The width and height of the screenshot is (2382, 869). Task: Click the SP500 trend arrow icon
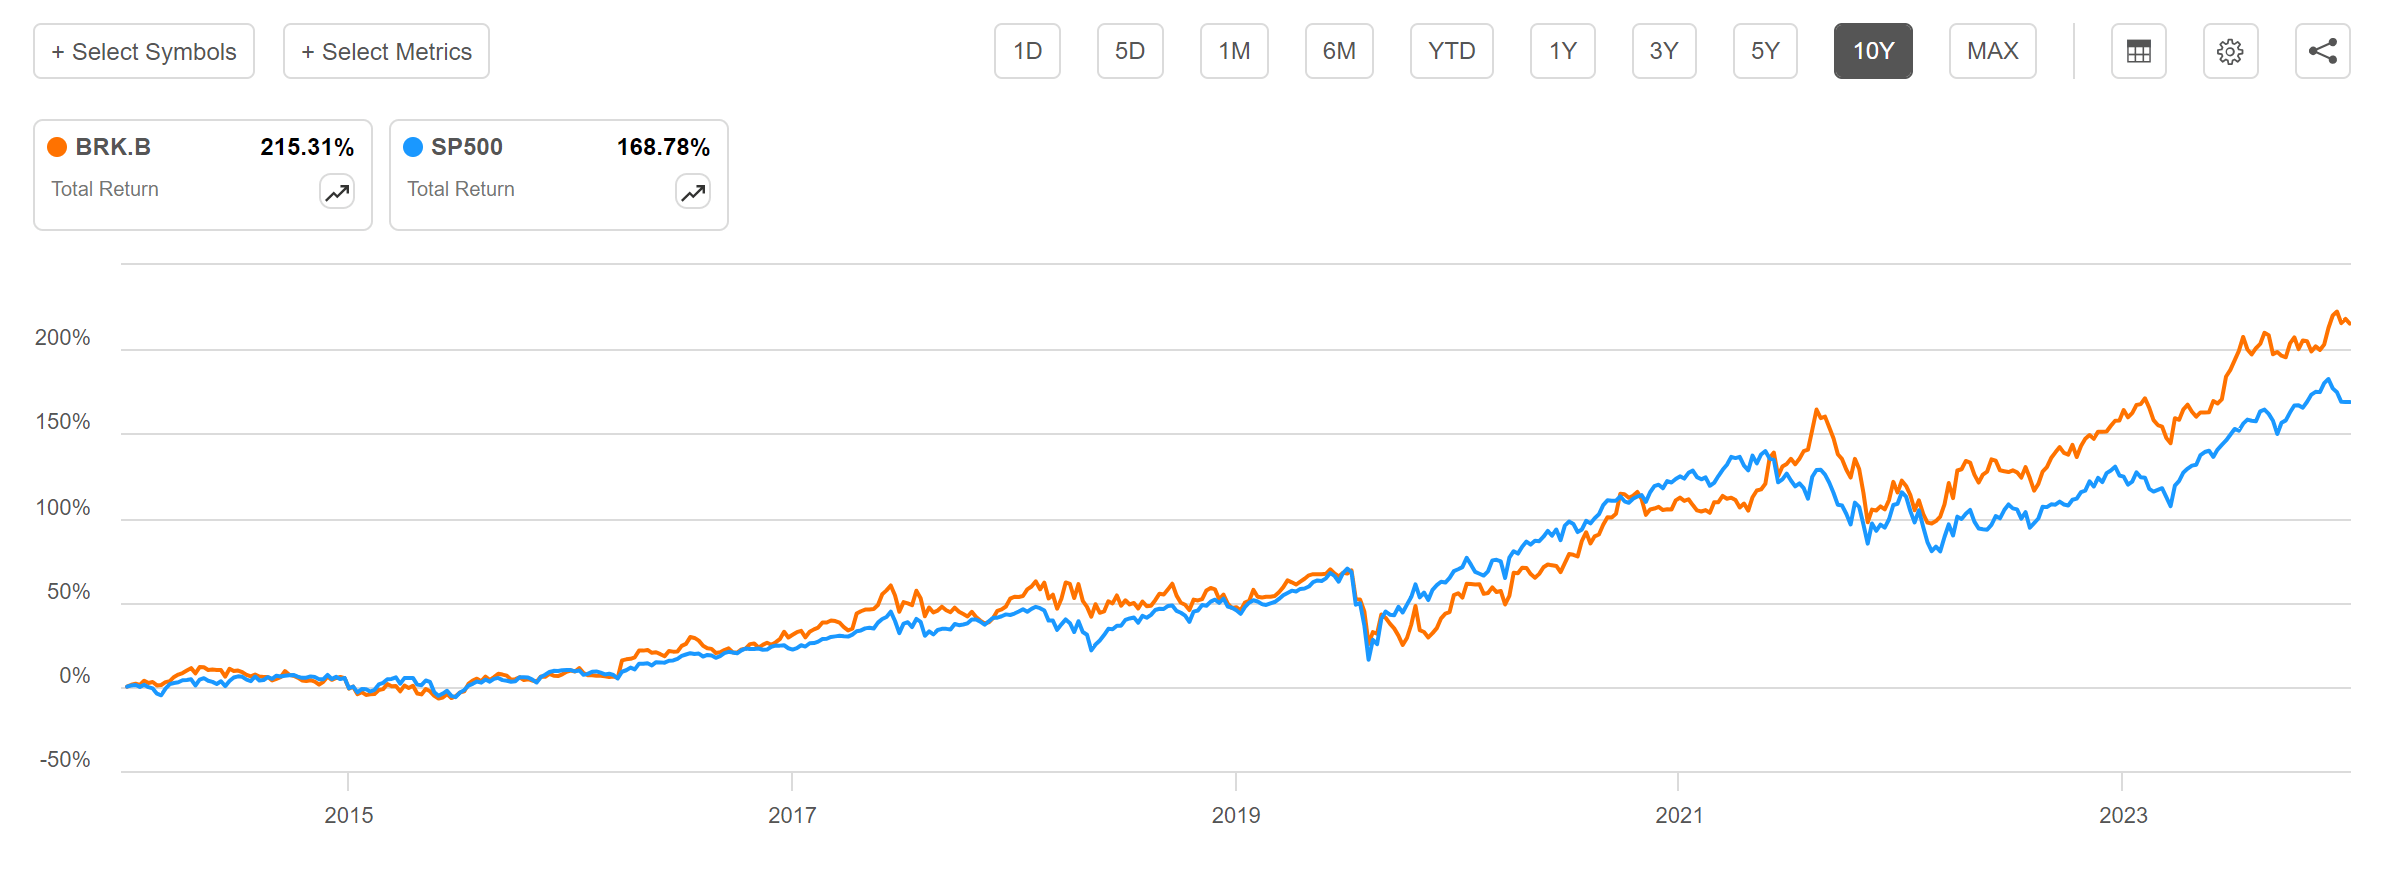click(x=693, y=192)
